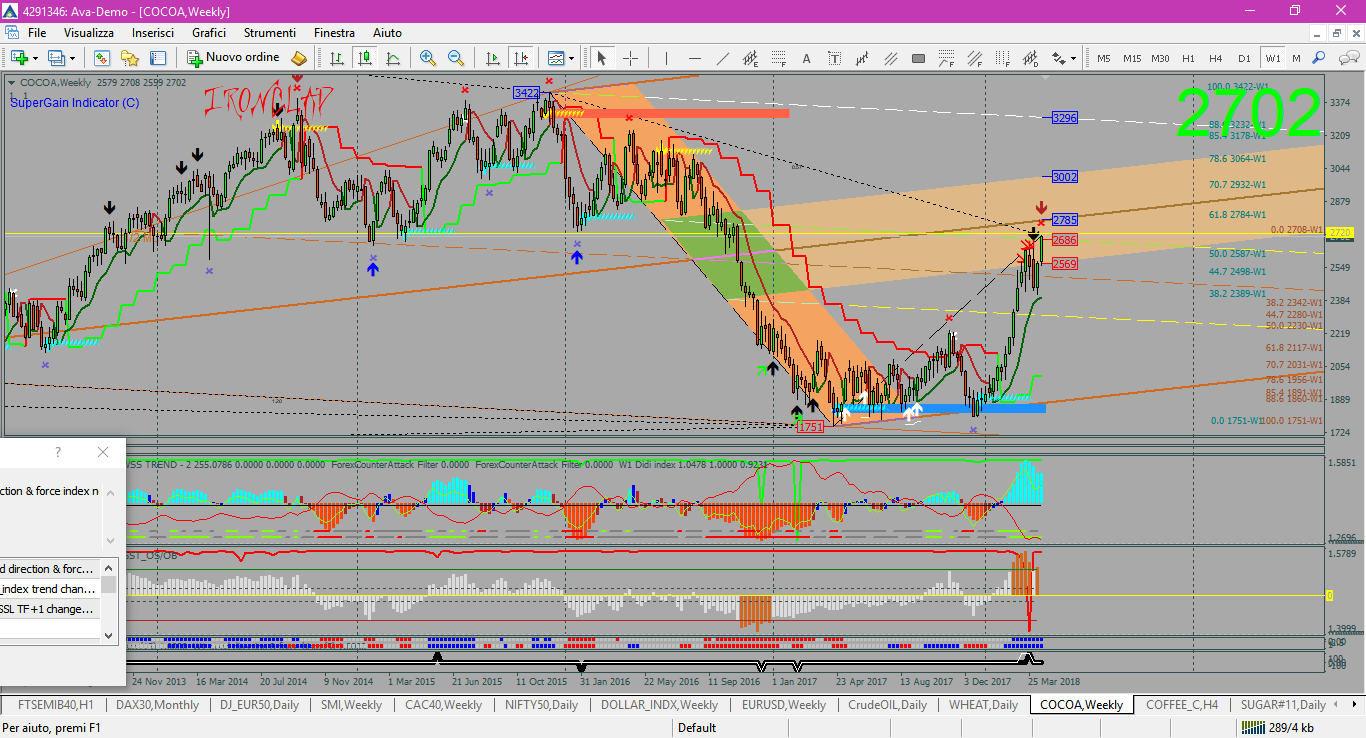Open the templates icon
The width and height of the screenshot is (1366, 738).
coord(555,58)
